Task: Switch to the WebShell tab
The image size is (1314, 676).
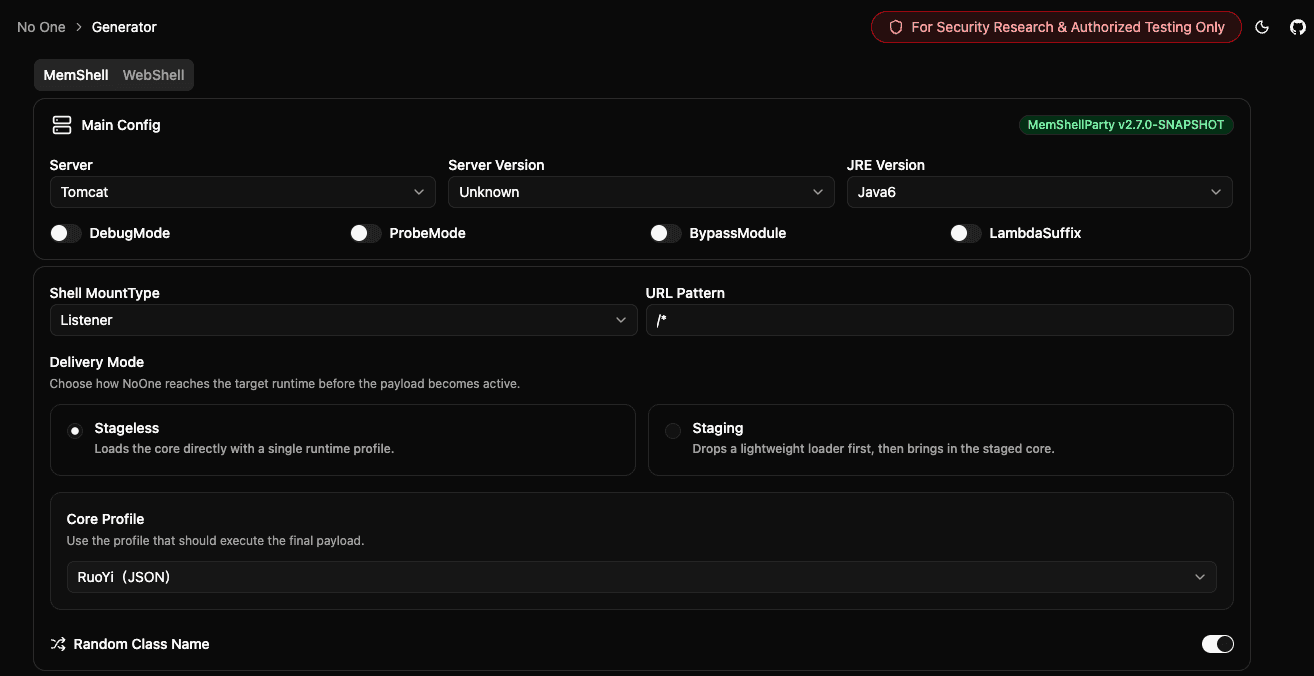Action: tap(153, 75)
